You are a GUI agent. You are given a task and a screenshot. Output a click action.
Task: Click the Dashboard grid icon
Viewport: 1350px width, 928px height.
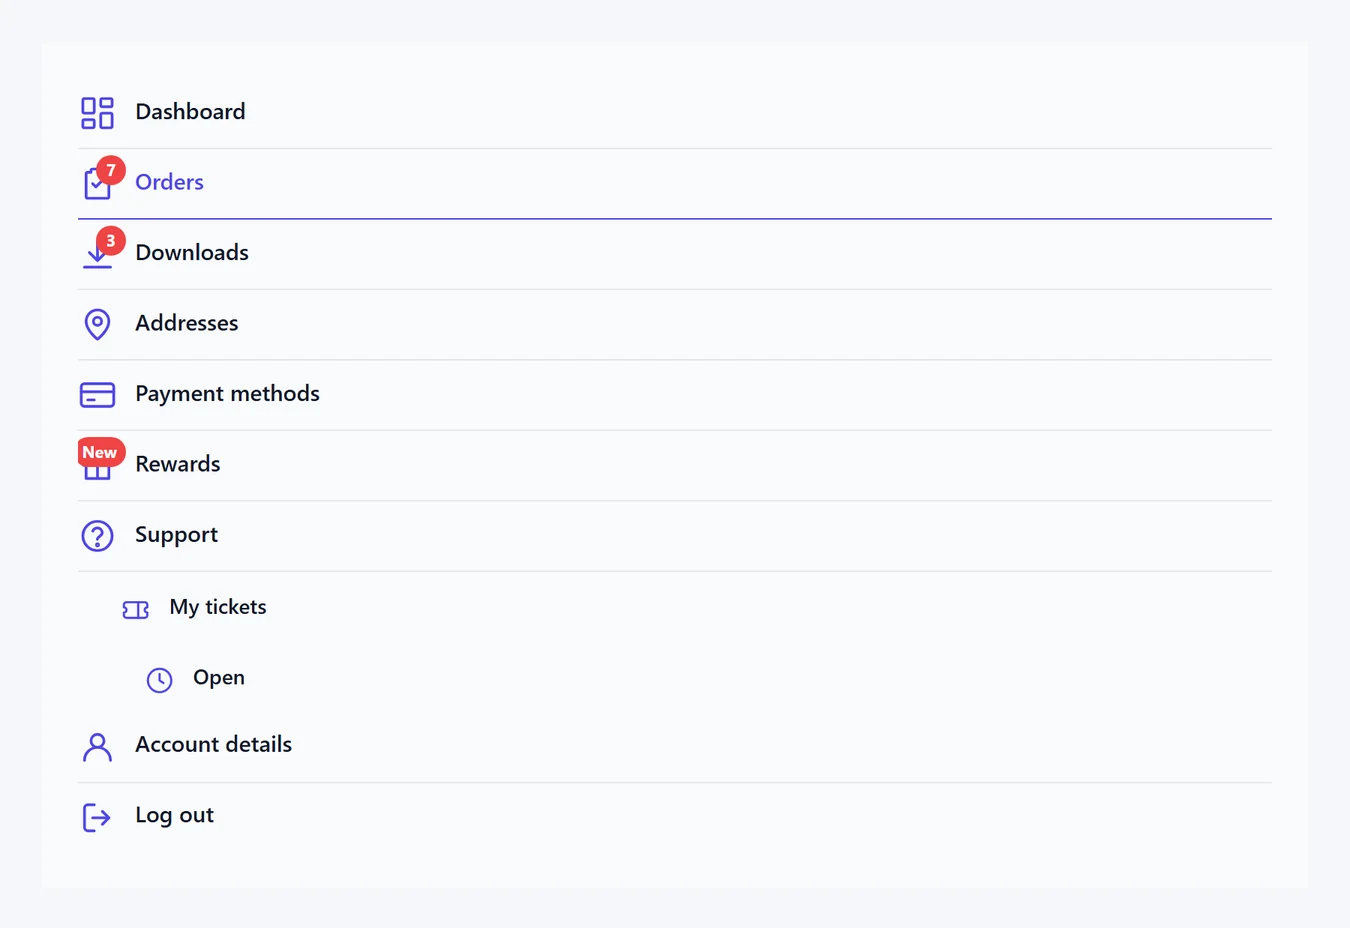(97, 113)
